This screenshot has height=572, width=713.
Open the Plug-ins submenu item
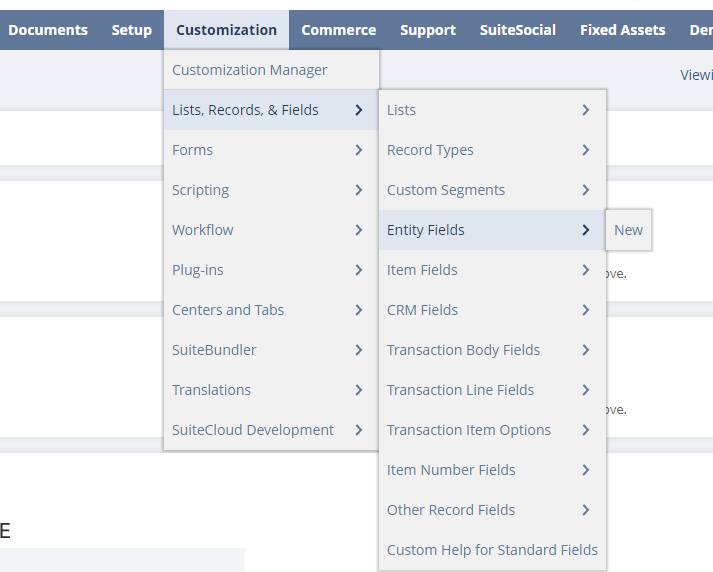(x=271, y=270)
